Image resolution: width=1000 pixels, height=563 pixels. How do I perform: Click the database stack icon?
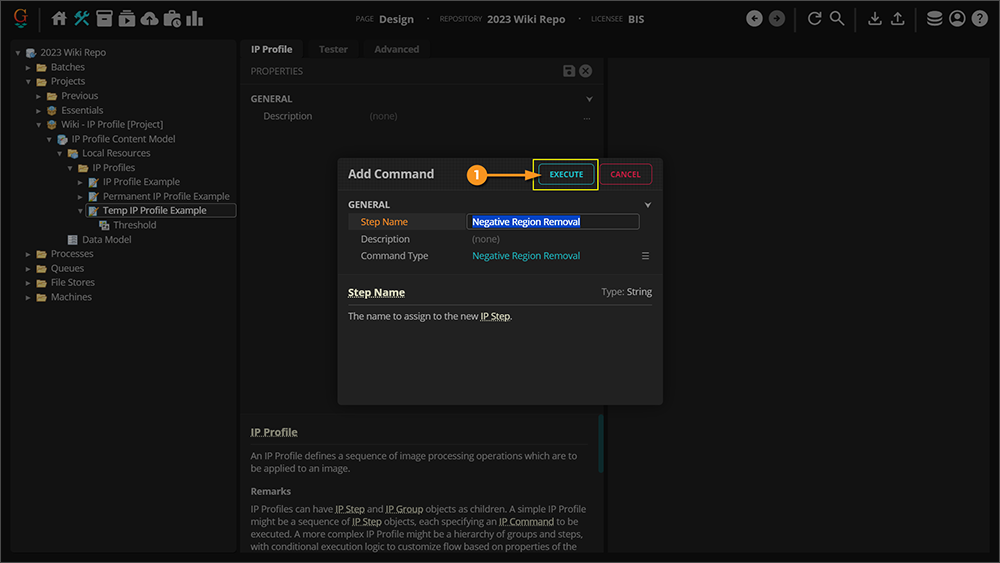point(934,18)
